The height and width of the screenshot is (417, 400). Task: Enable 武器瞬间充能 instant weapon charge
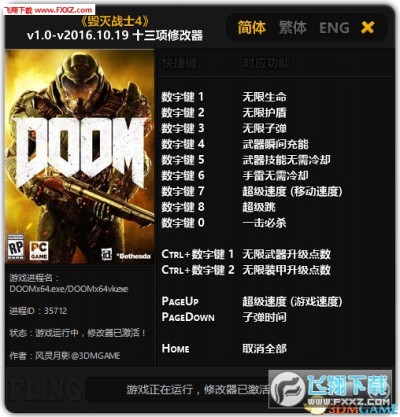click(x=275, y=144)
